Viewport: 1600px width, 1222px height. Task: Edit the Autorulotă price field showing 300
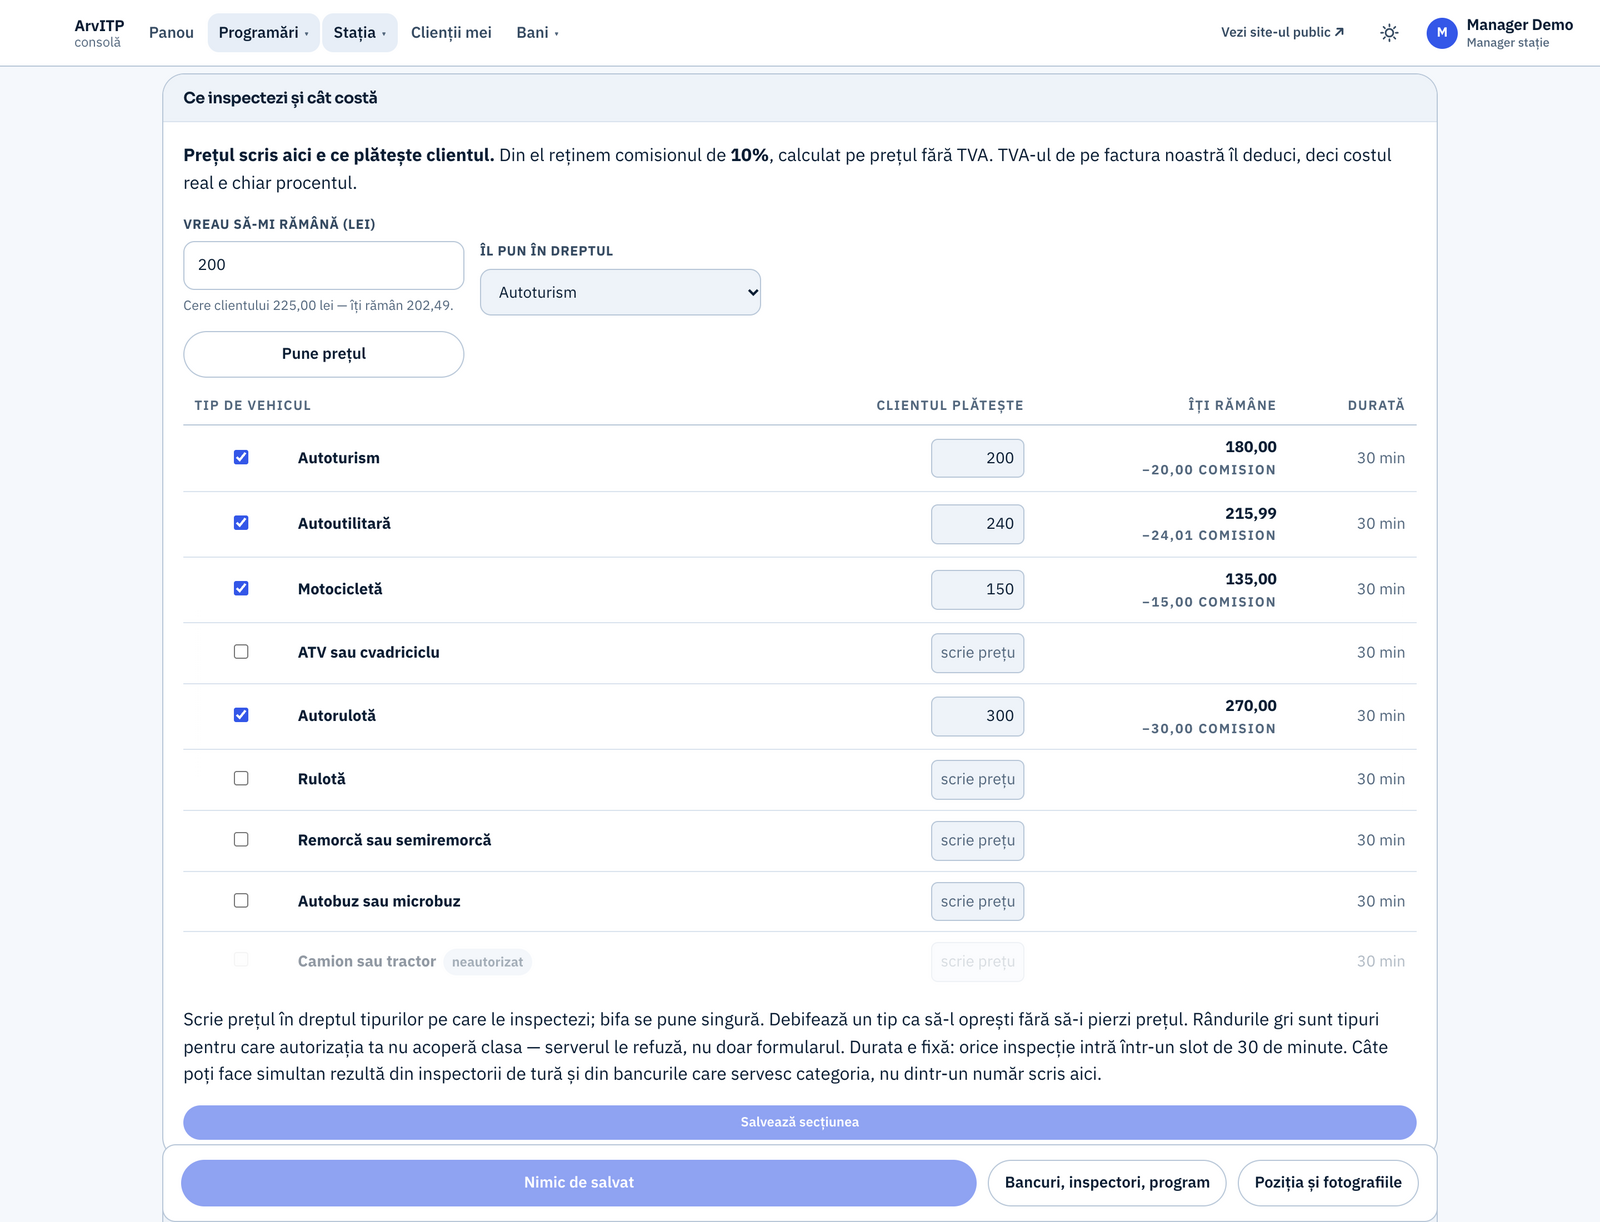(977, 716)
